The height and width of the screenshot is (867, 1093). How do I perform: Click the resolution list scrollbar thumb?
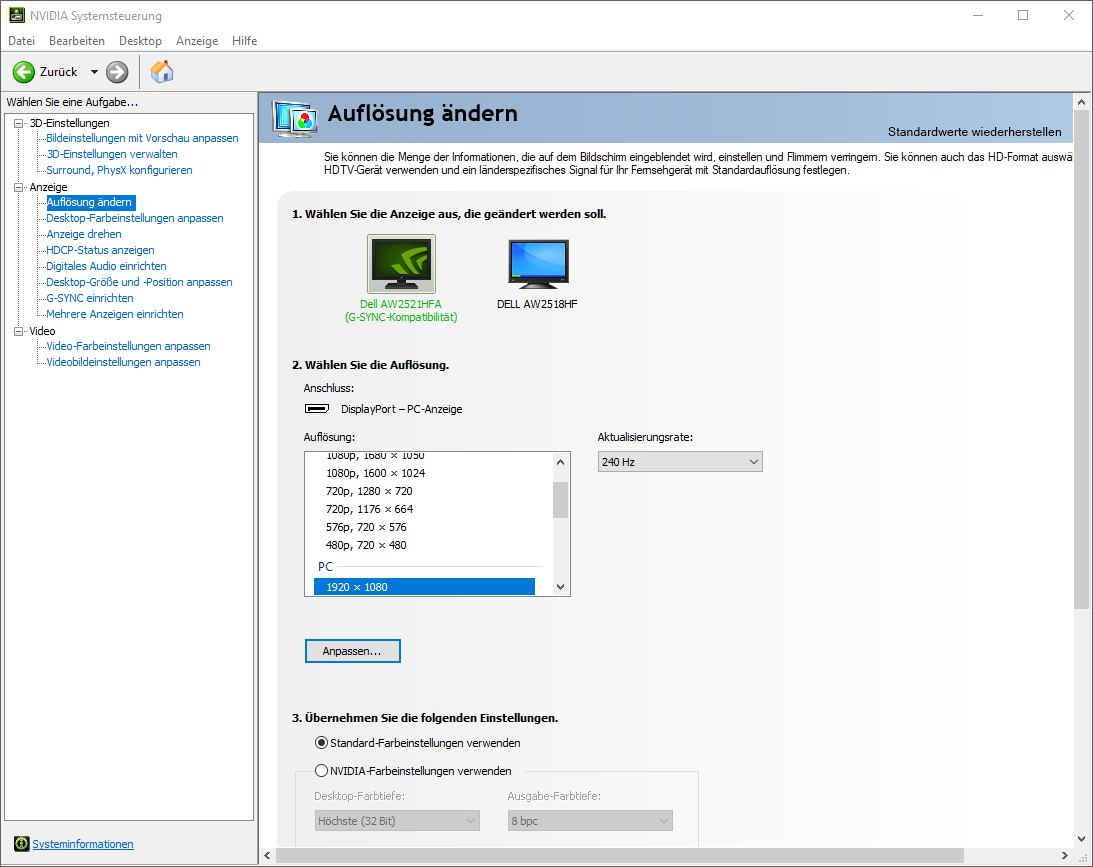tap(560, 500)
